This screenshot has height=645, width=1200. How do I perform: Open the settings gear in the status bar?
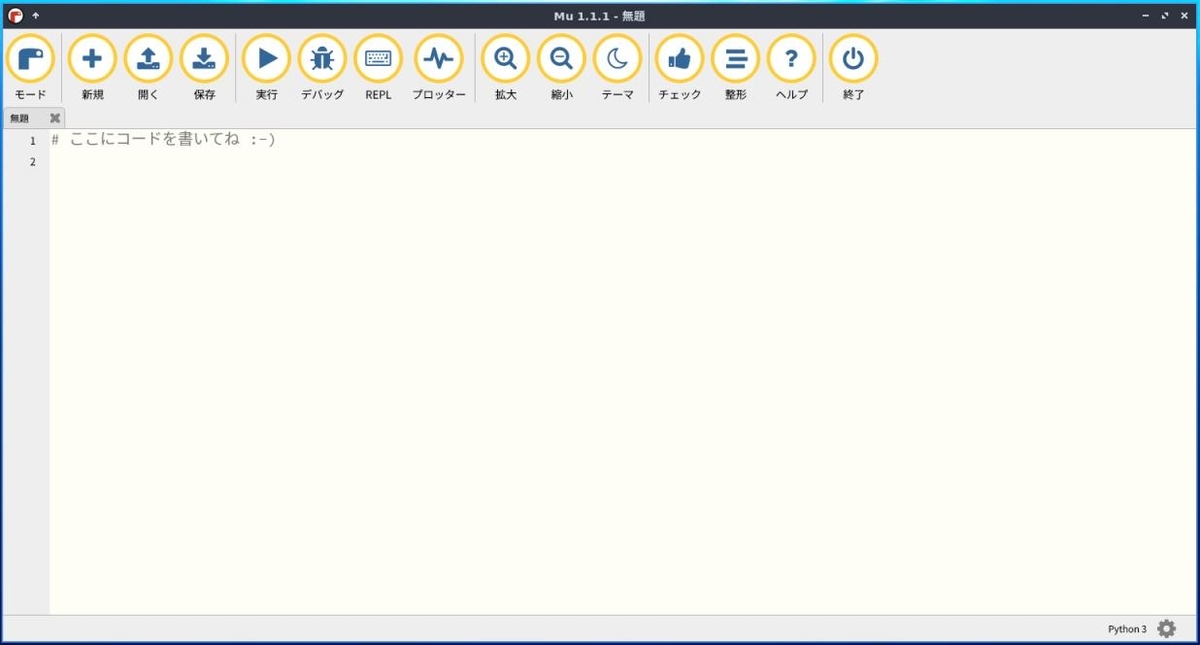coord(1166,629)
